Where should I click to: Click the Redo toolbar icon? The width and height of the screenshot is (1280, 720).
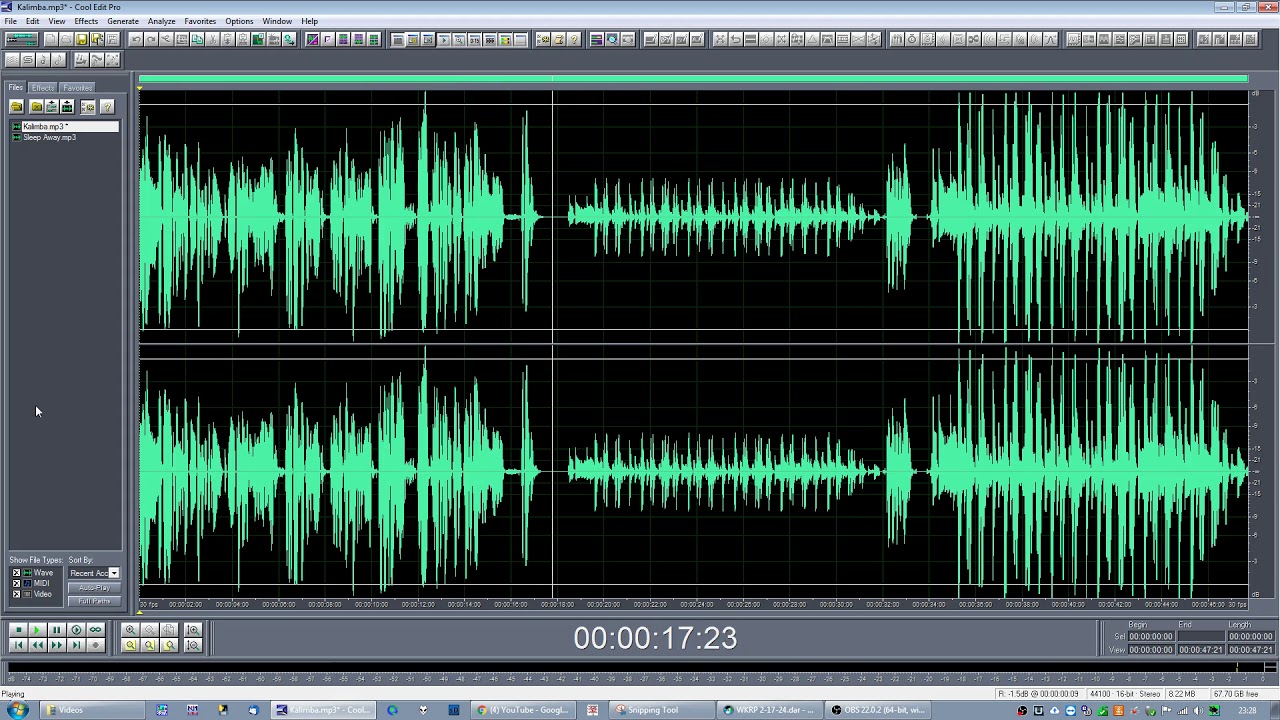tap(151, 39)
